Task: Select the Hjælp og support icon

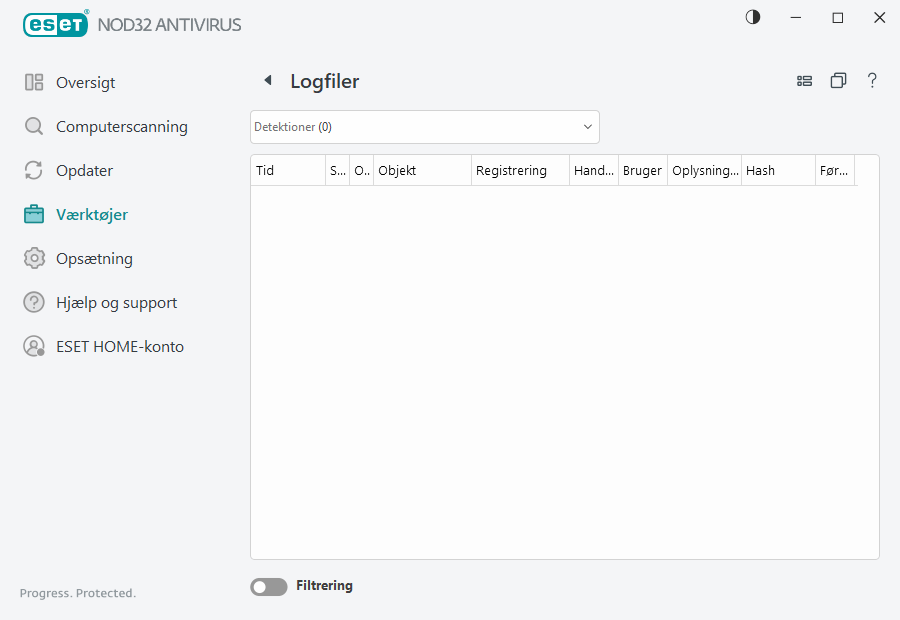Action: click(33, 302)
